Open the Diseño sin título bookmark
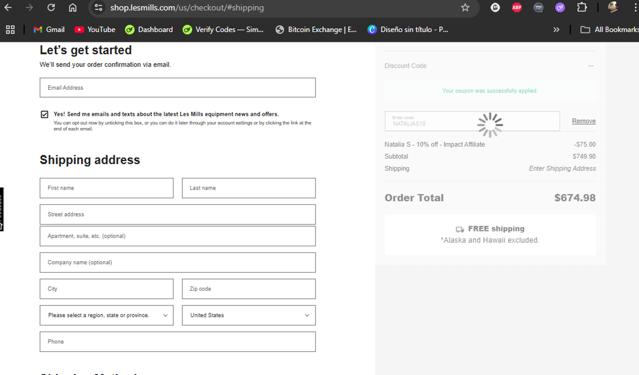 click(408, 29)
